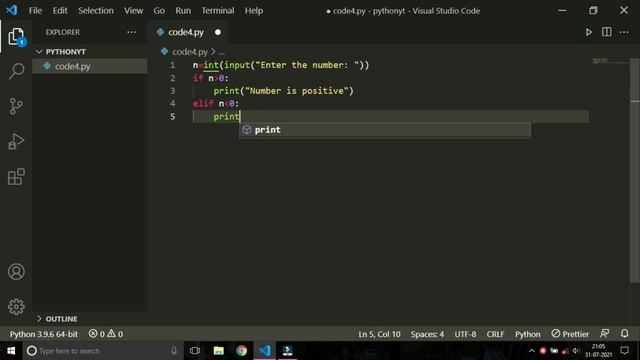Change indentation via Spaces: 4
The height and width of the screenshot is (360, 640).
pyautogui.click(x=427, y=334)
